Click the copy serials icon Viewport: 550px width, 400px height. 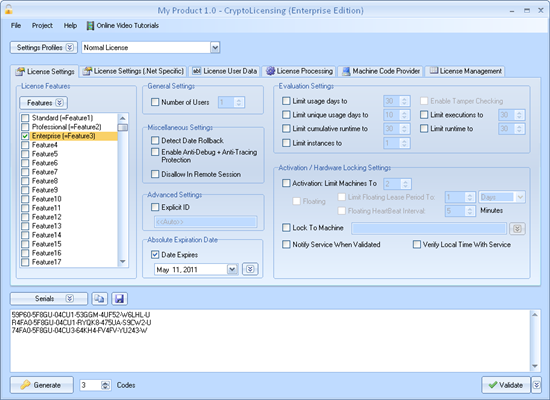(x=100, y=299)
